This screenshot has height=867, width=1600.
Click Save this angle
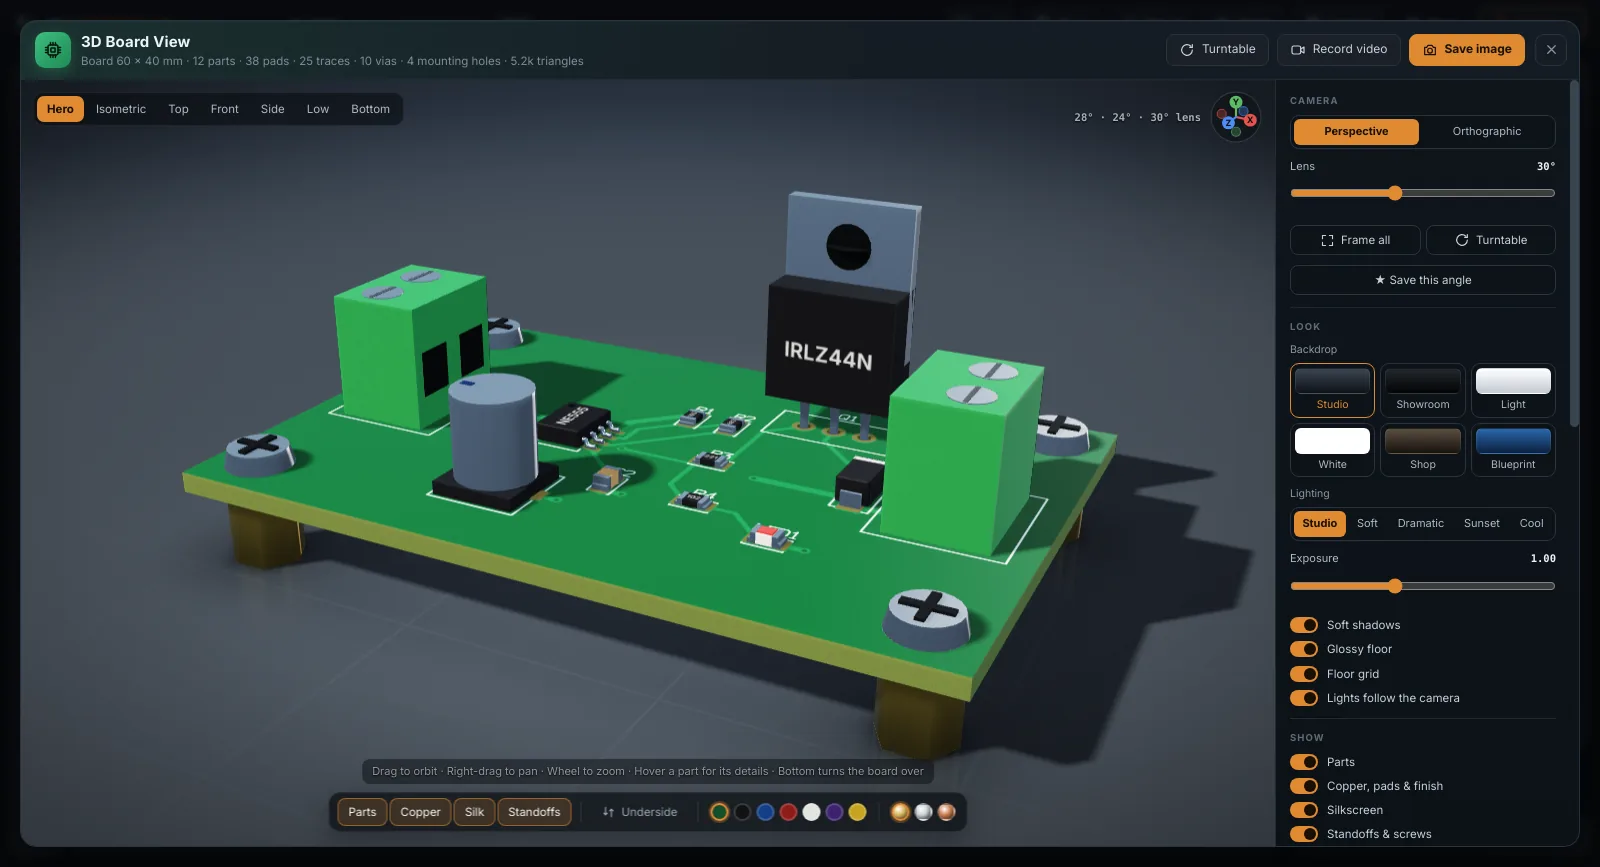[1423, 280]
